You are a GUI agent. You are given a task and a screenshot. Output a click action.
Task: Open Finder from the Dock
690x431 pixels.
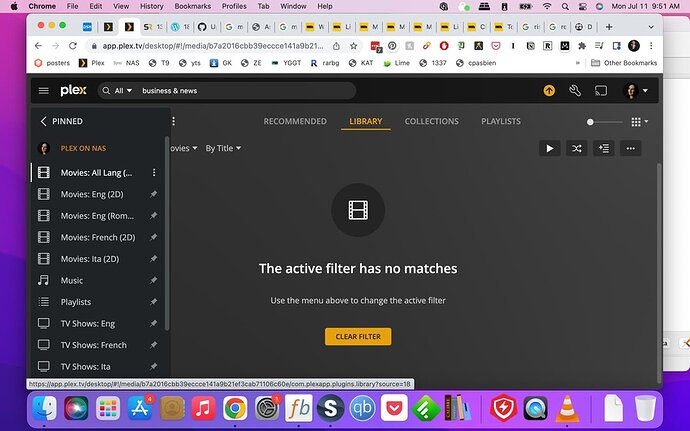pyautogui.click(x=44, y=408)
